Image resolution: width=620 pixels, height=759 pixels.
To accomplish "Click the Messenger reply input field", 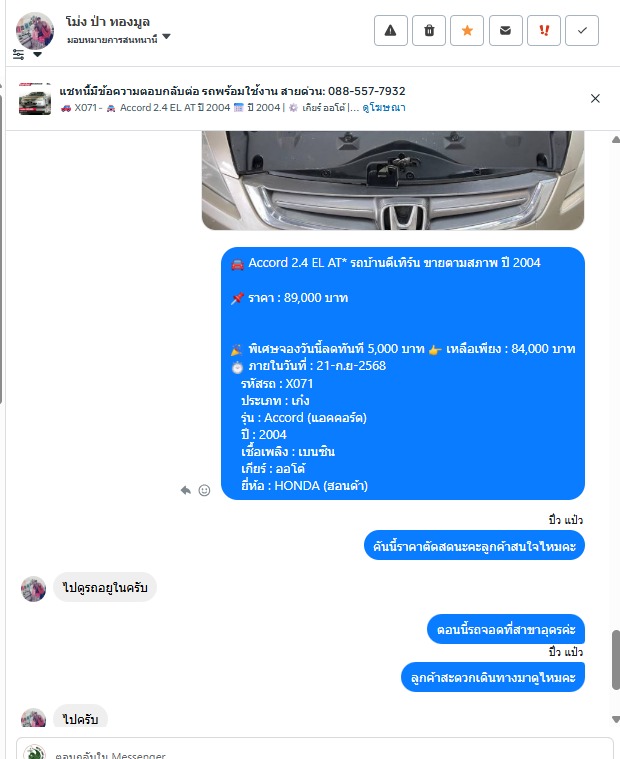I will pyautogui.click(x=315, y=749).
